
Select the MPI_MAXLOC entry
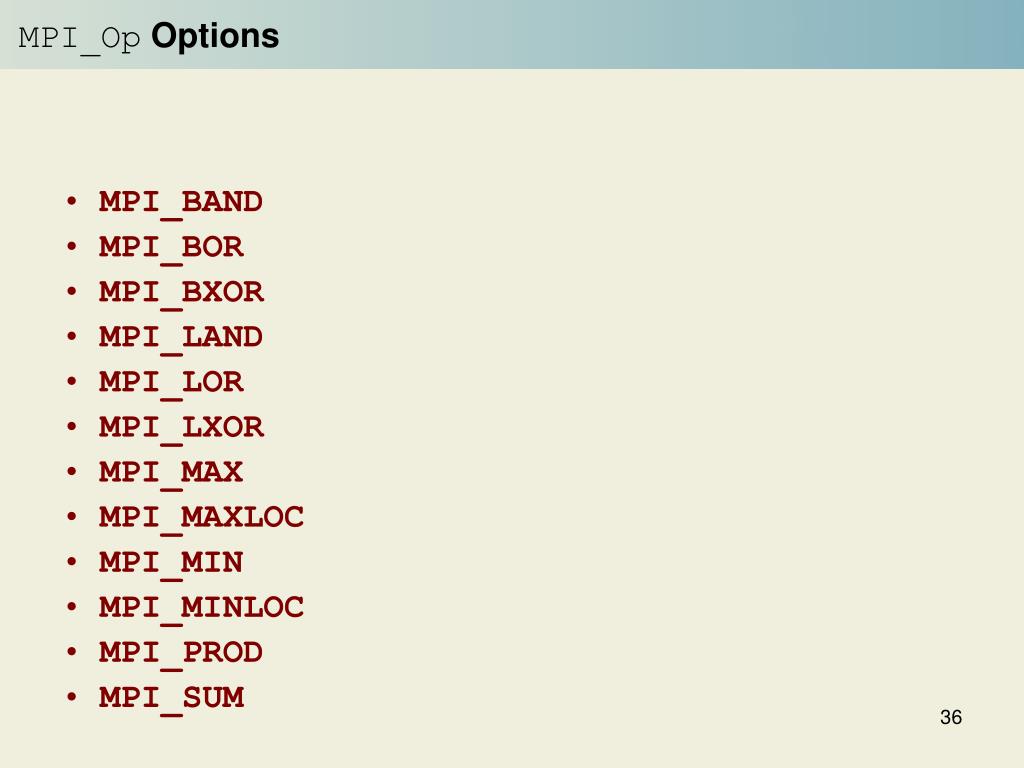202,519
